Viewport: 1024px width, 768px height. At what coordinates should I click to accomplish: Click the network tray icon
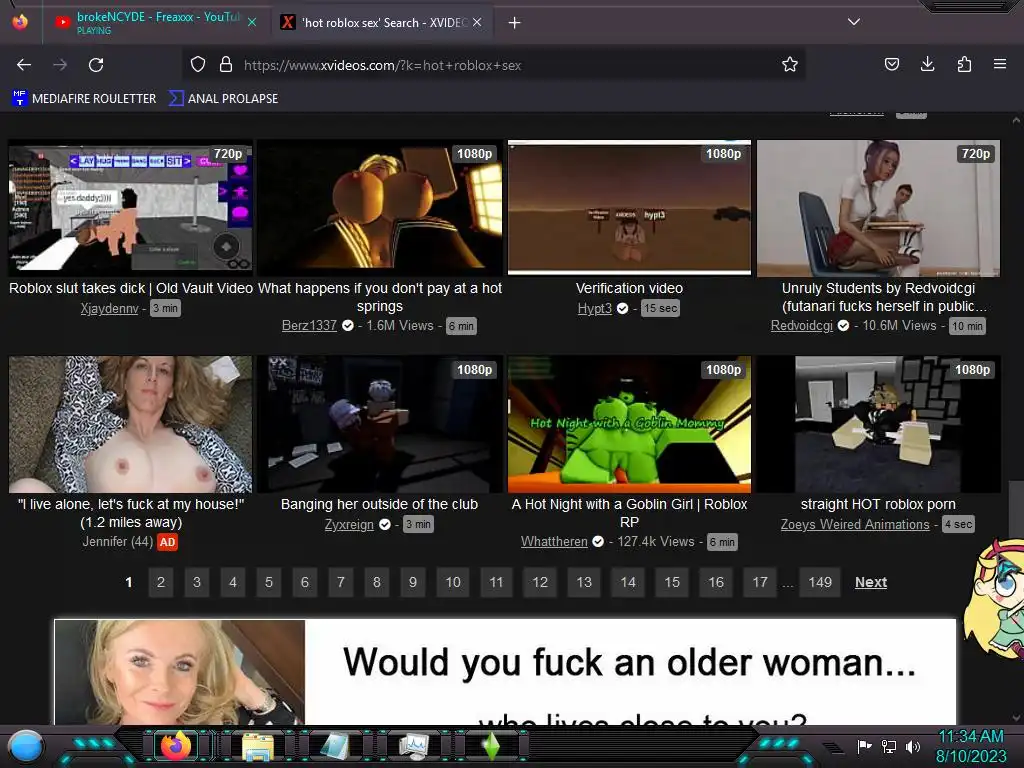(889, 746)
